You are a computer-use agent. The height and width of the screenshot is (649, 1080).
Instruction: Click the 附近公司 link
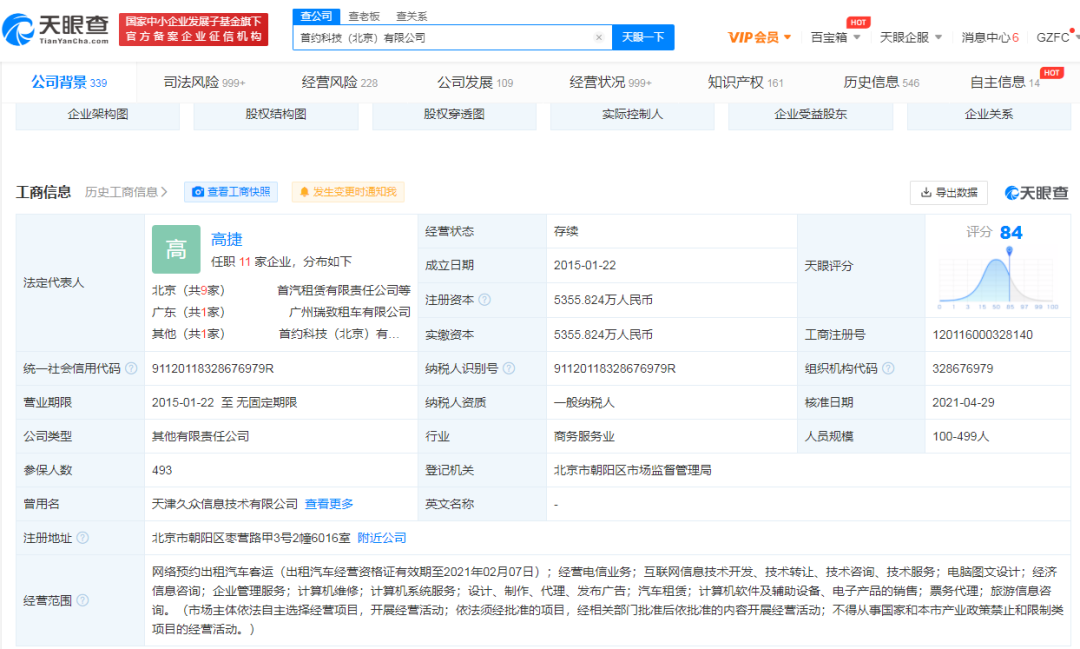coord(382,538)
